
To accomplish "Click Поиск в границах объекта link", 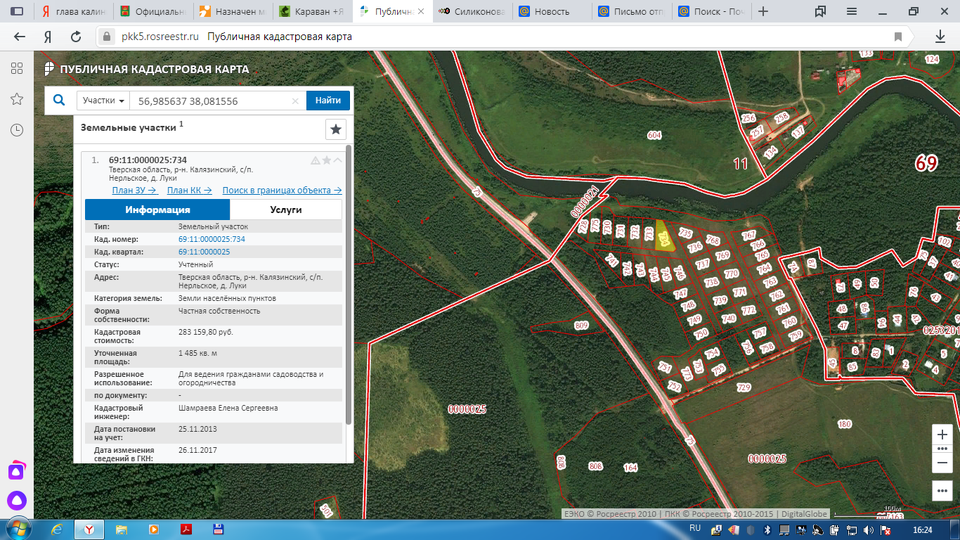I will click(x=282, y=190).
